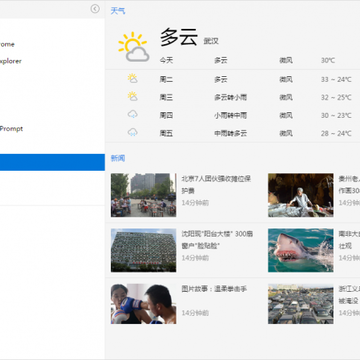Open the old man in cave thumbnail
This screenshot has width=360, height=360.
point(301,195)
